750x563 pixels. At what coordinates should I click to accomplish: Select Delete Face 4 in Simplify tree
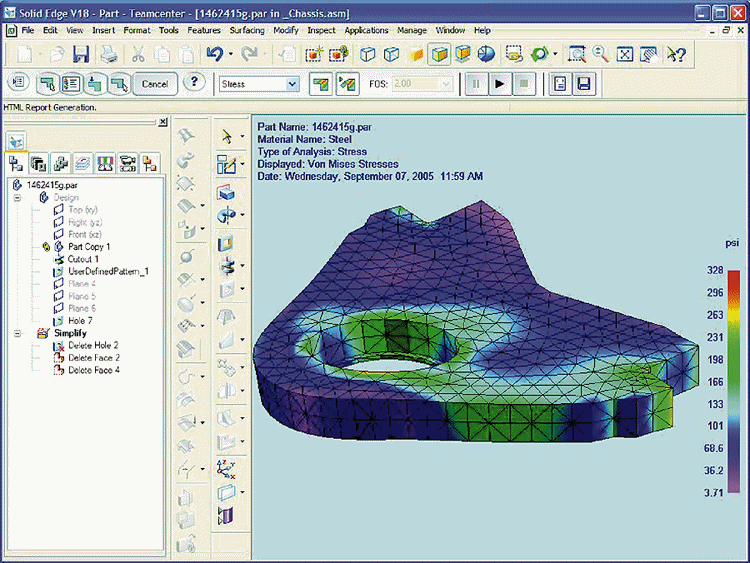(94, 370)
